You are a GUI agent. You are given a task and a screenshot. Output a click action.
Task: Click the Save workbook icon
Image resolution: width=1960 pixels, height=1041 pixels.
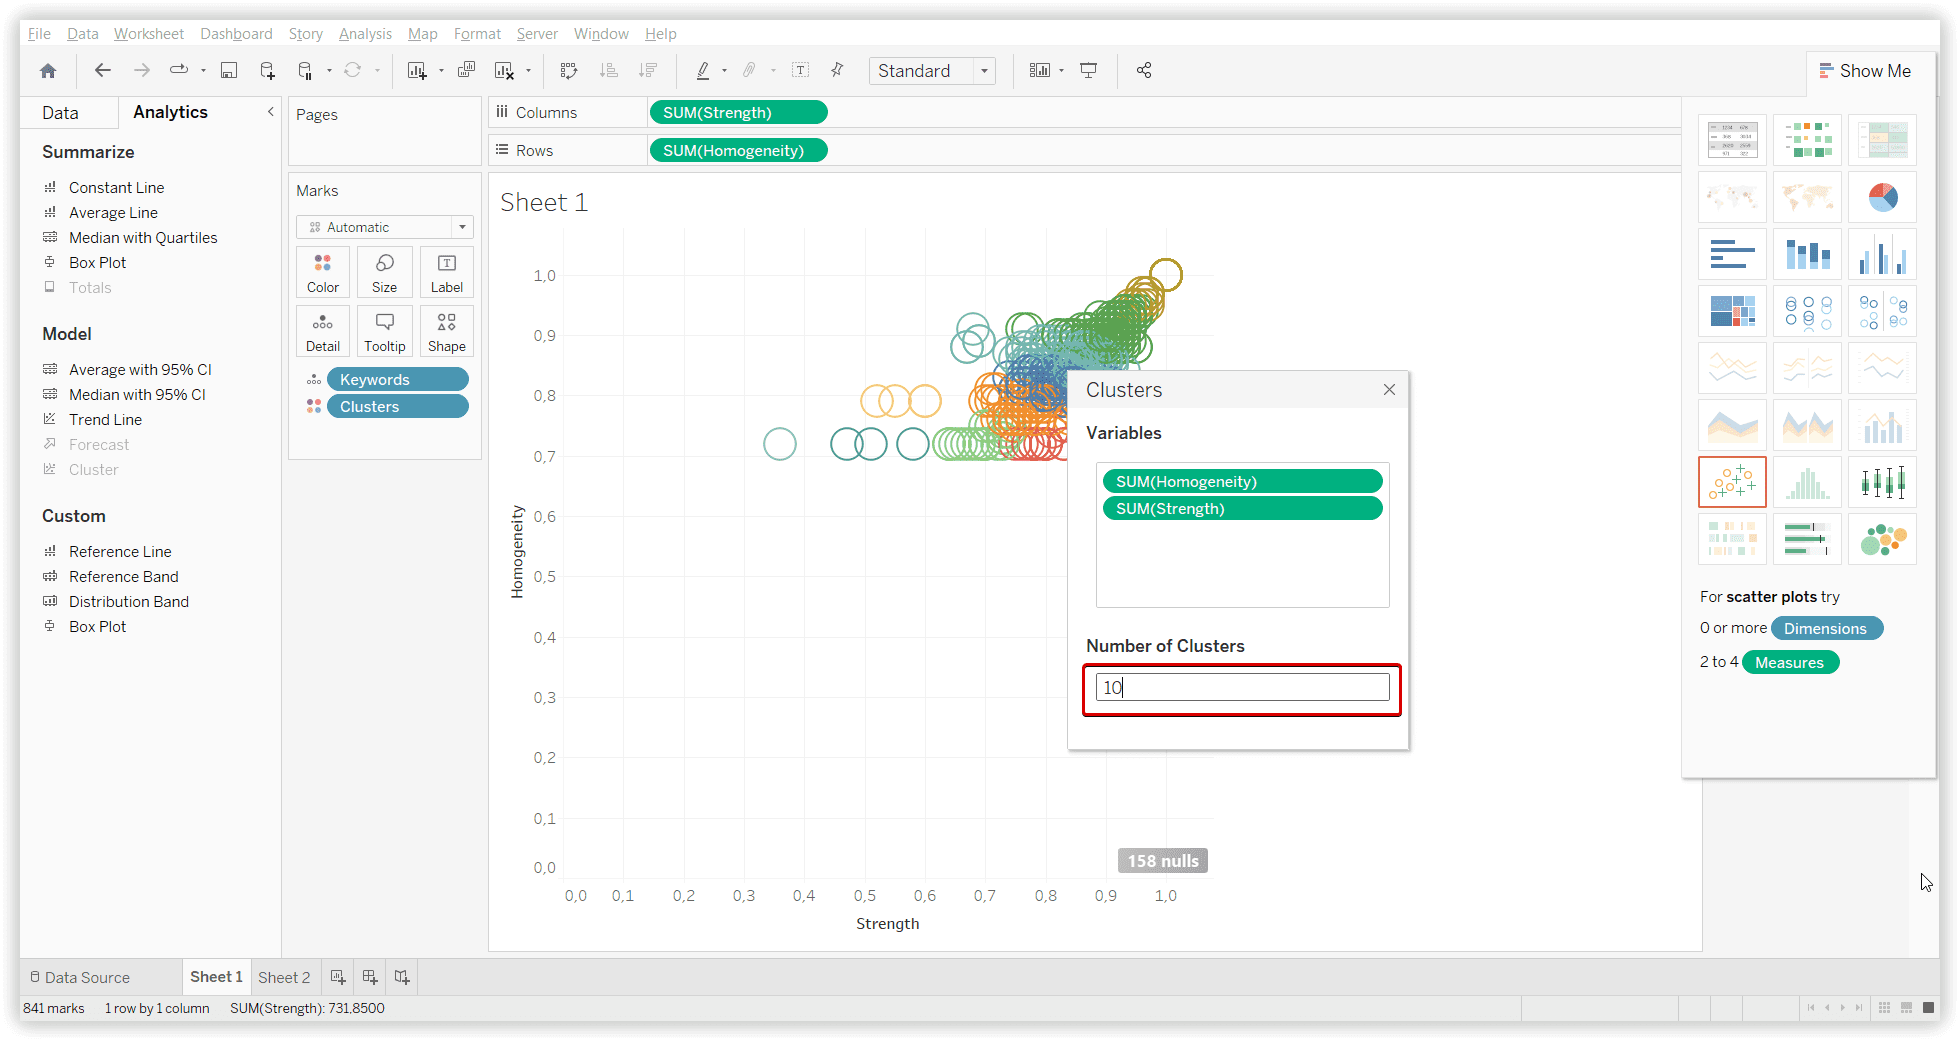(229, 71)
